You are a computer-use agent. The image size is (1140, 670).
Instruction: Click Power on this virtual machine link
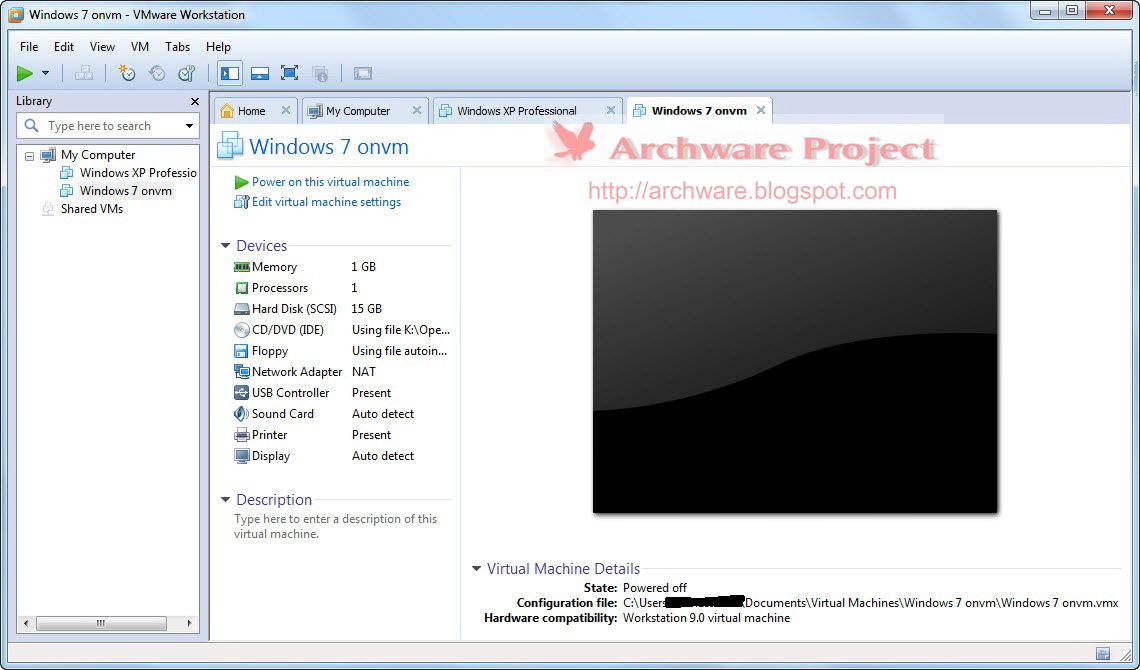coord(330,182)
